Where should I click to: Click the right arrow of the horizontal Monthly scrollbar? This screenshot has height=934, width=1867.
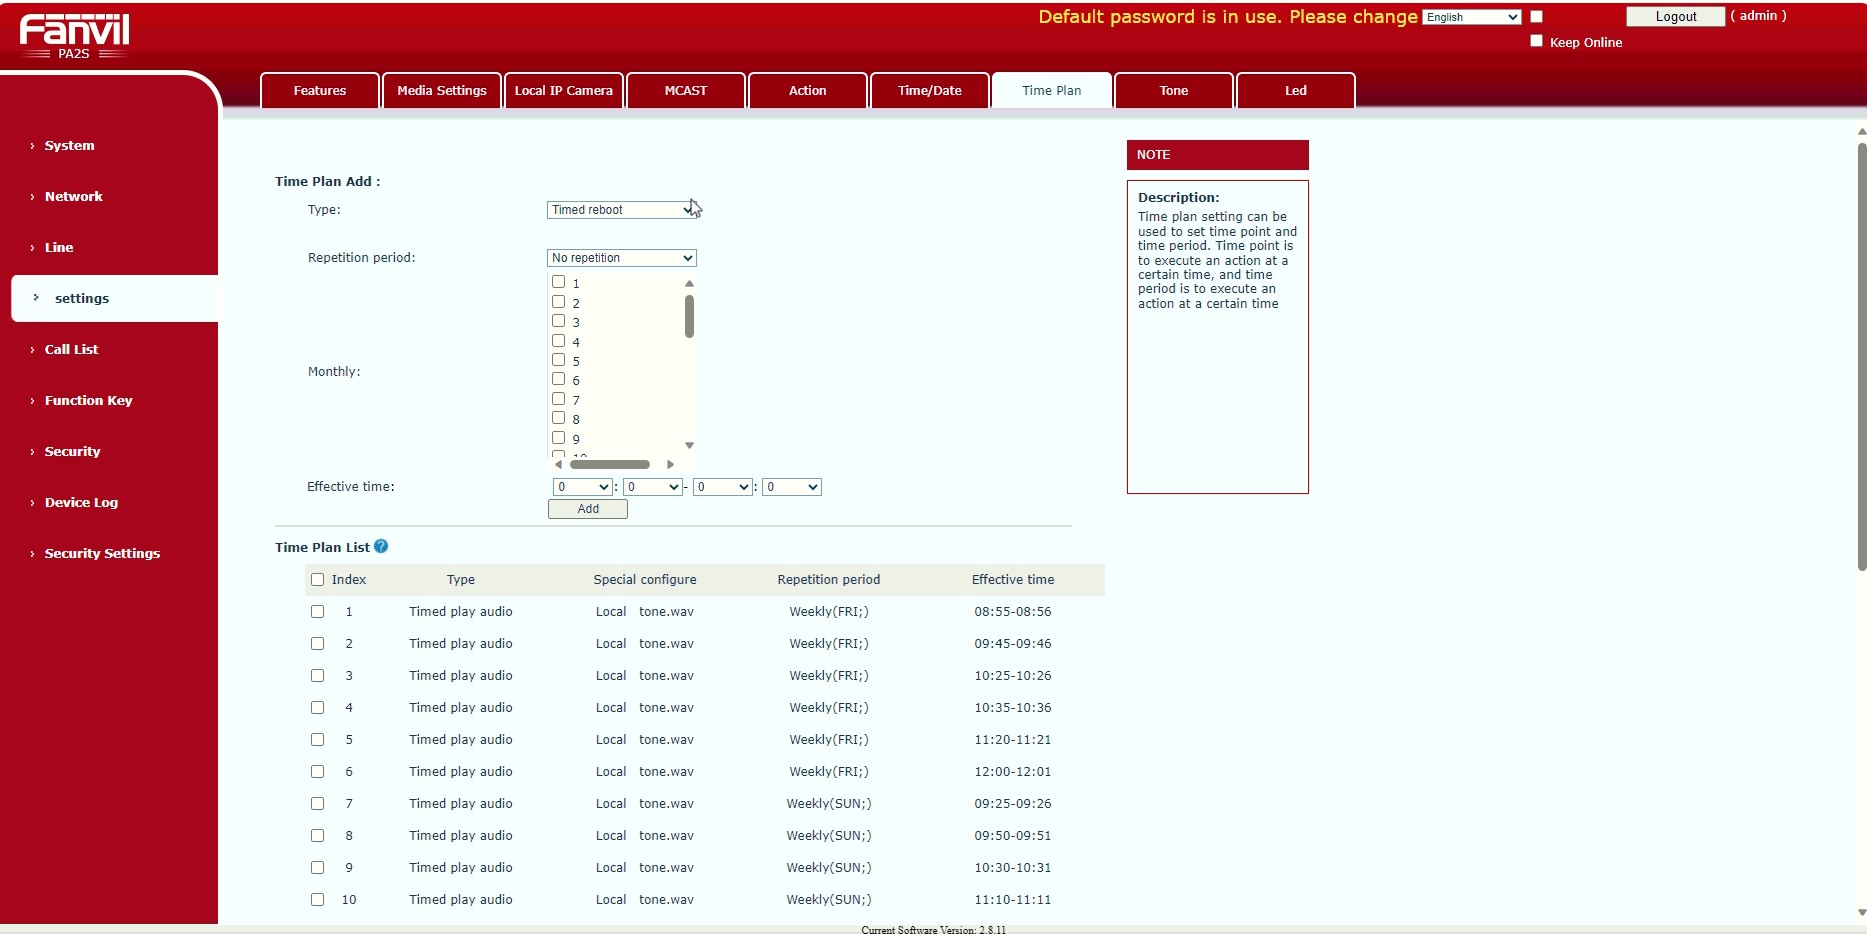point(671,464)
